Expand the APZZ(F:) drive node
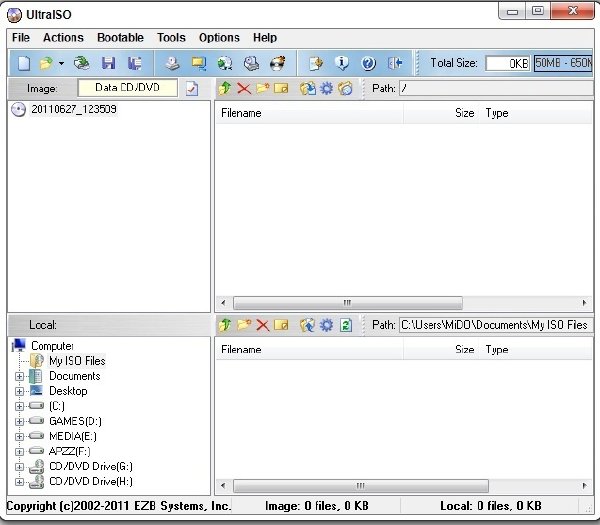Screen dimensions: 600x525 tap(19, 452)
